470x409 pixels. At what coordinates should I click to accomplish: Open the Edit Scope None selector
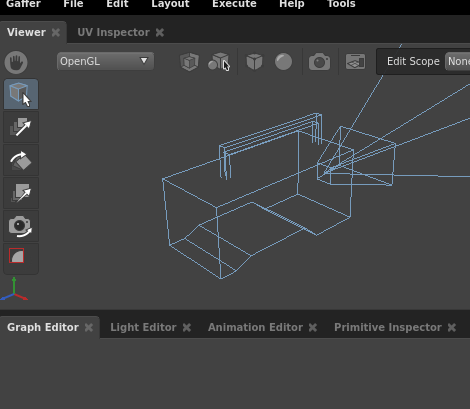click(x=458, y=61)
